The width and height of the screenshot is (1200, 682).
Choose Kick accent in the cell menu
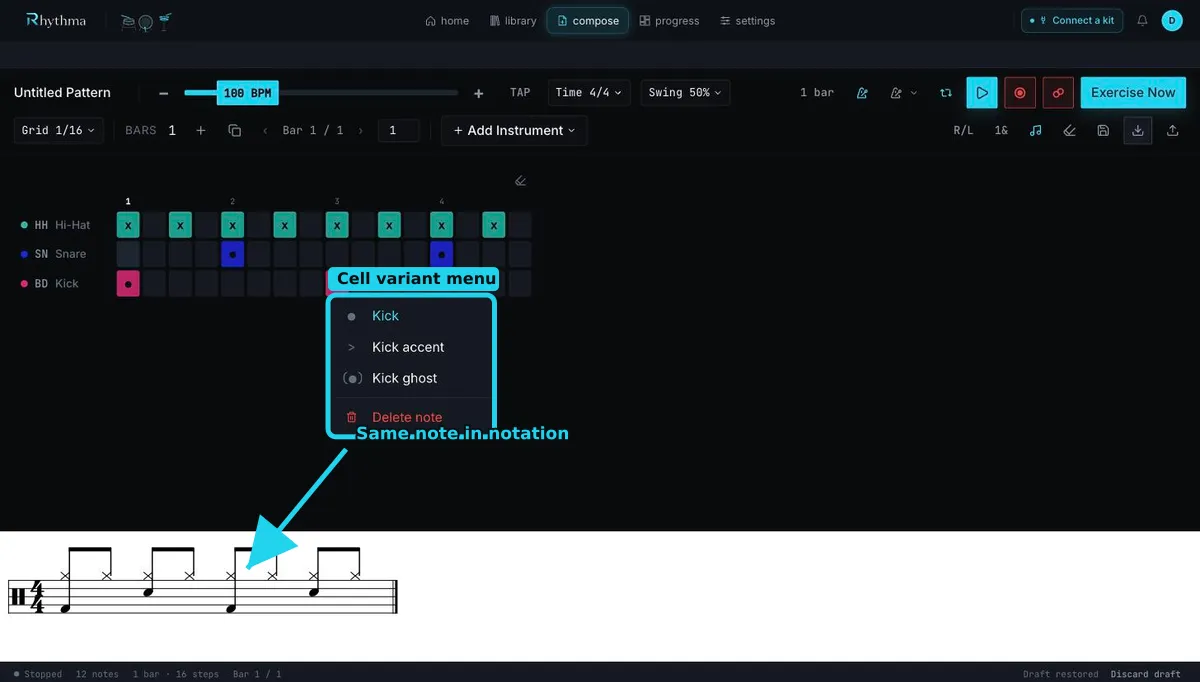411,347
